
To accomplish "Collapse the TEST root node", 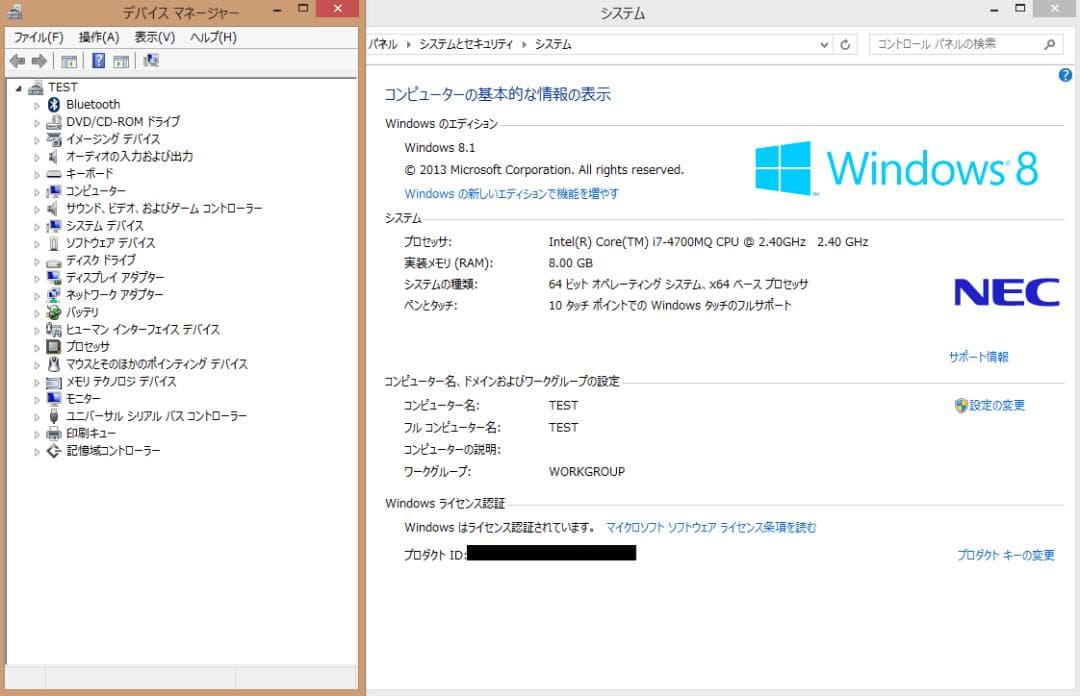I will tap(19, 88).
